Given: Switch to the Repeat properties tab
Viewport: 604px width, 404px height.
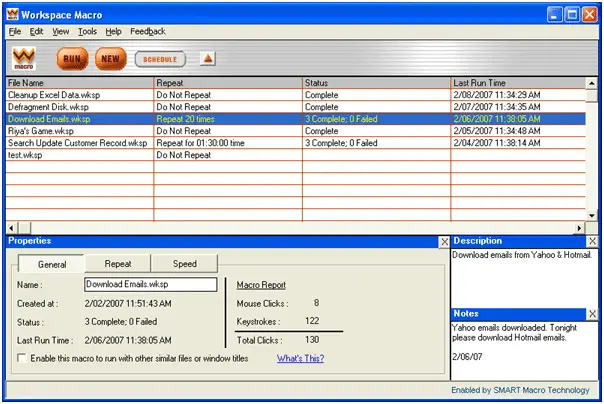Looking at the screenshot, I should 118,264.
